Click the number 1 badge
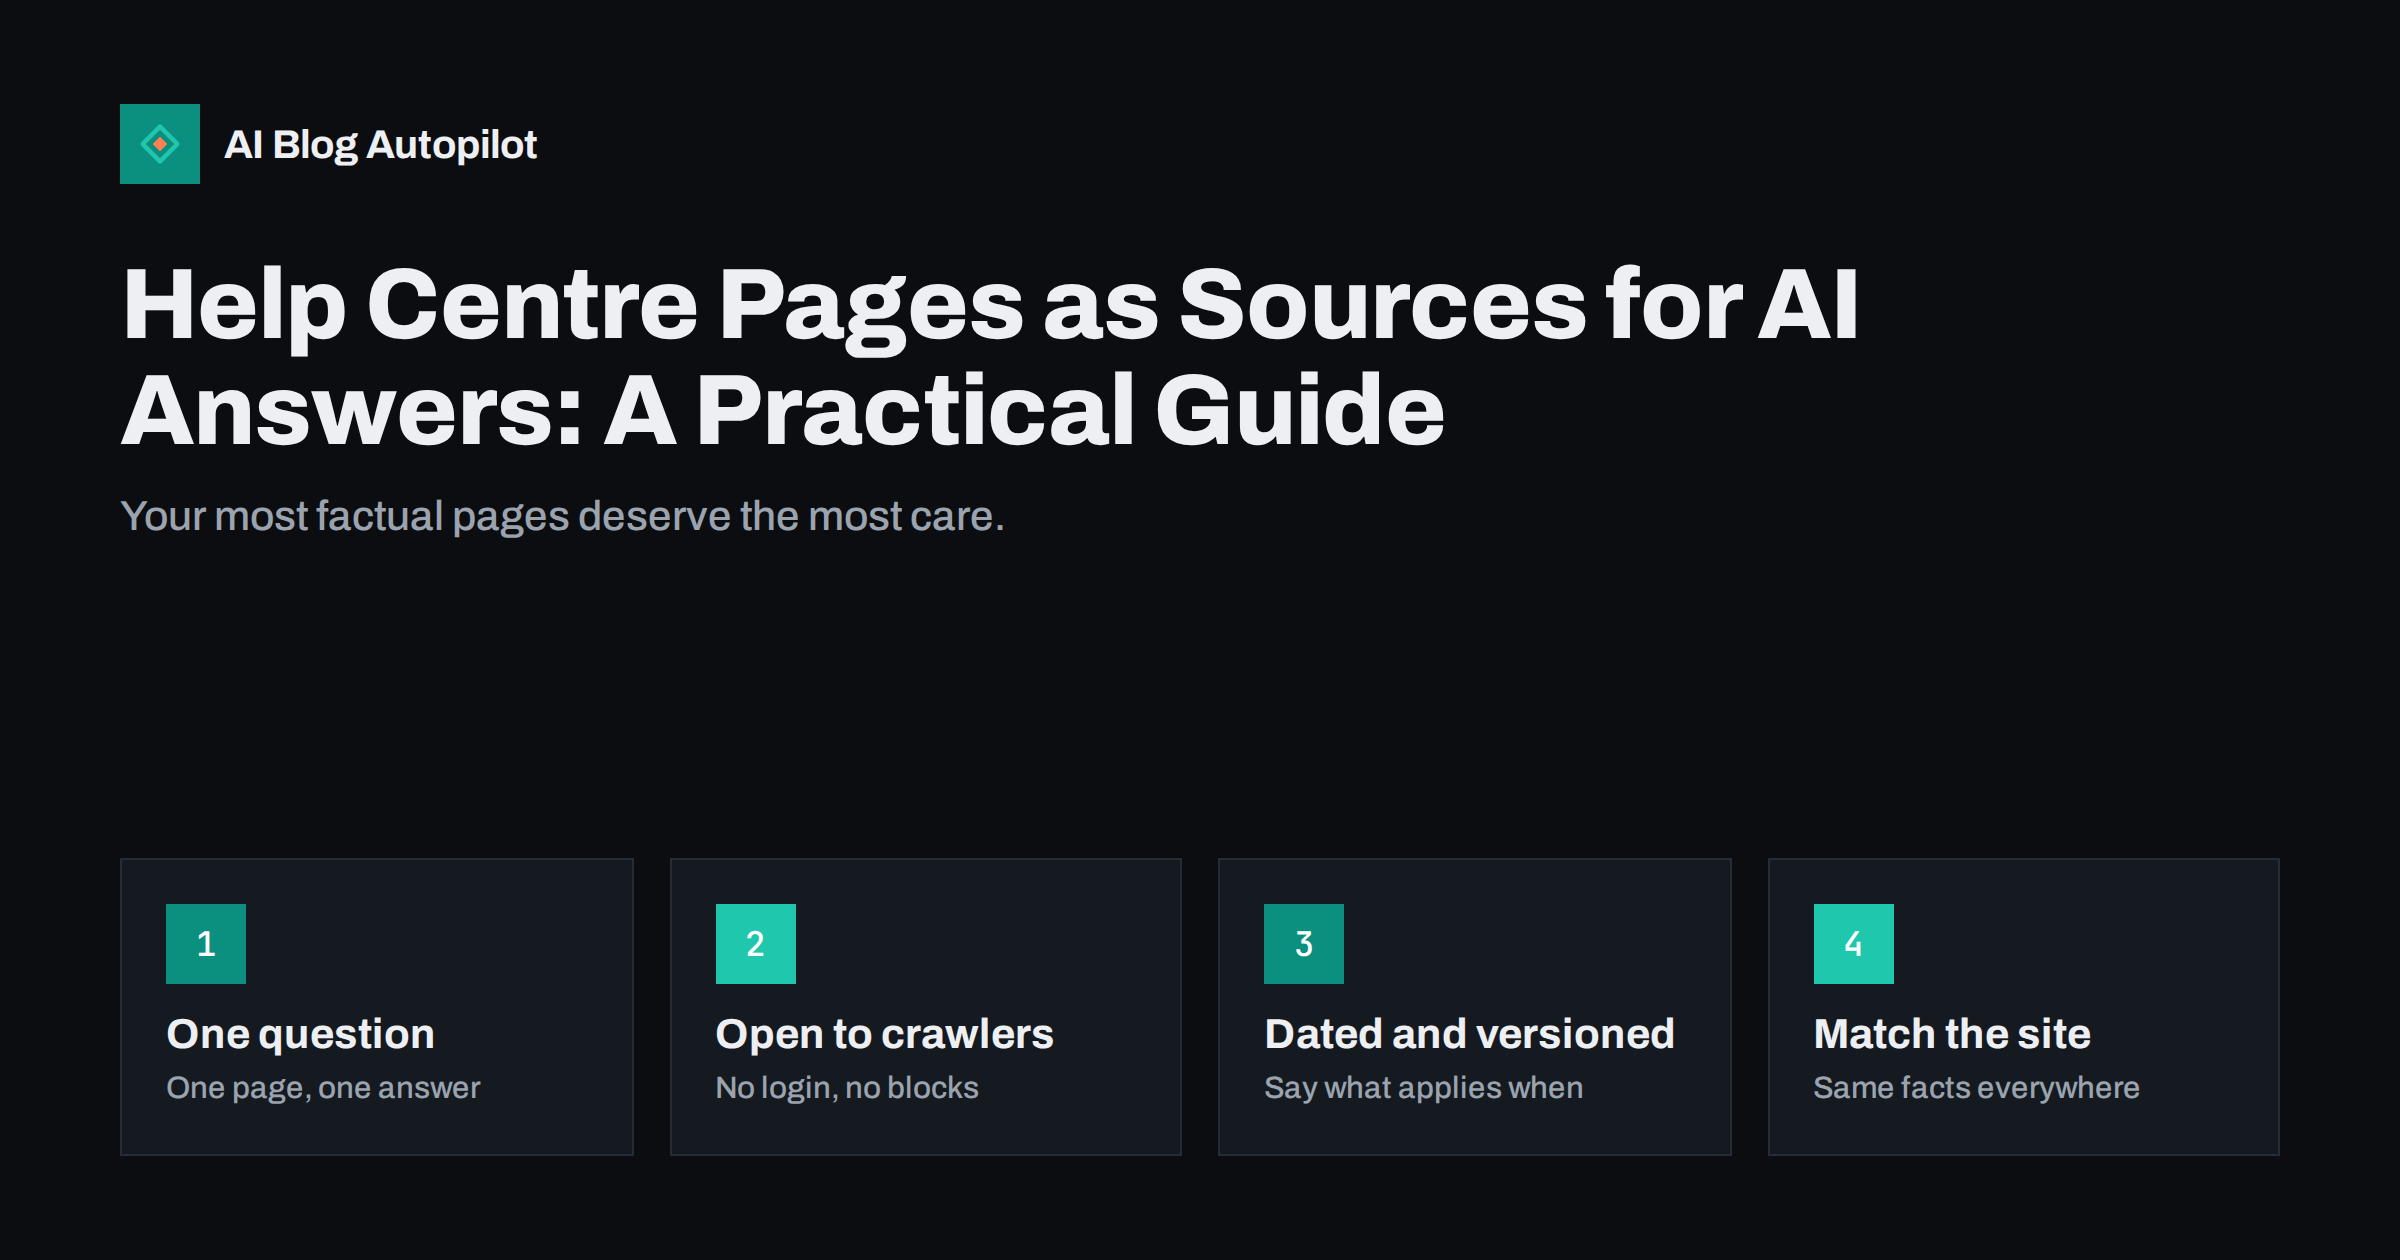This screenshot has height=1260, width=2400. click(206, 944)
